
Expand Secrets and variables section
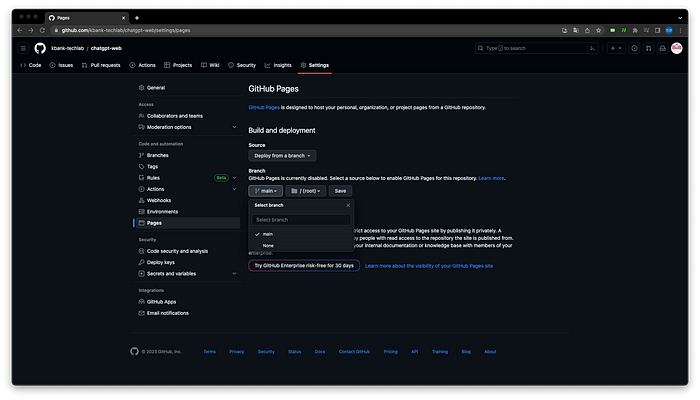coord(170,273)
